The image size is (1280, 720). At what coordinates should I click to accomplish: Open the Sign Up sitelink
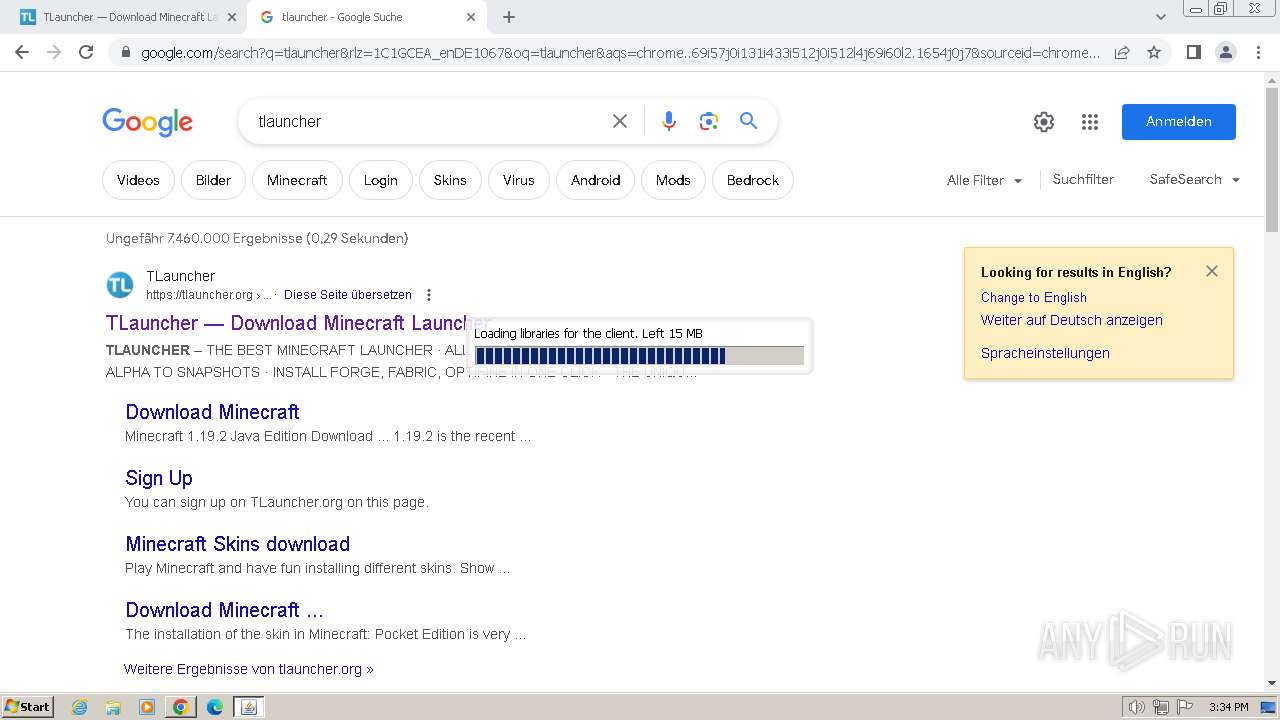pyautogui.click(x=159, y=478)
